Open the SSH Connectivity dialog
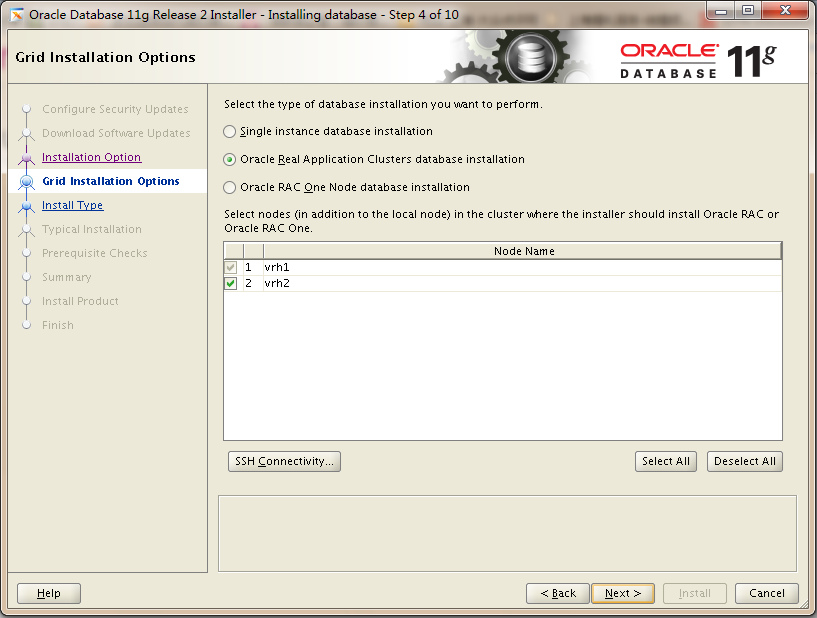This screenshot has width=817, height=618. click(x=284, y=462)
